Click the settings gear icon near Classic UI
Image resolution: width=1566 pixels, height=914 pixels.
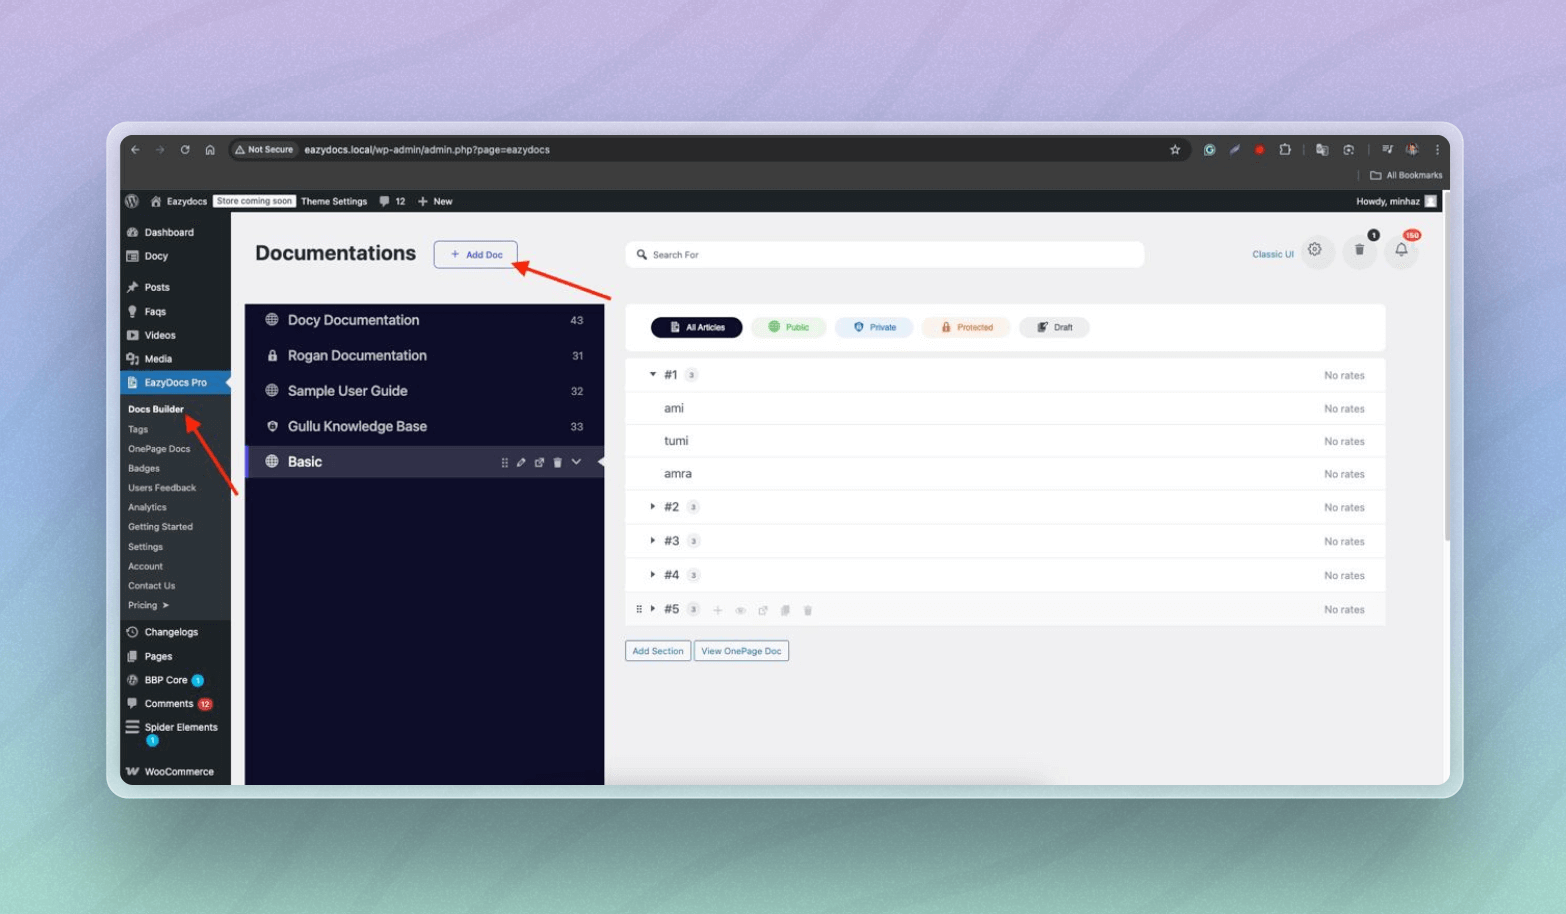[x=1315, y=250]
